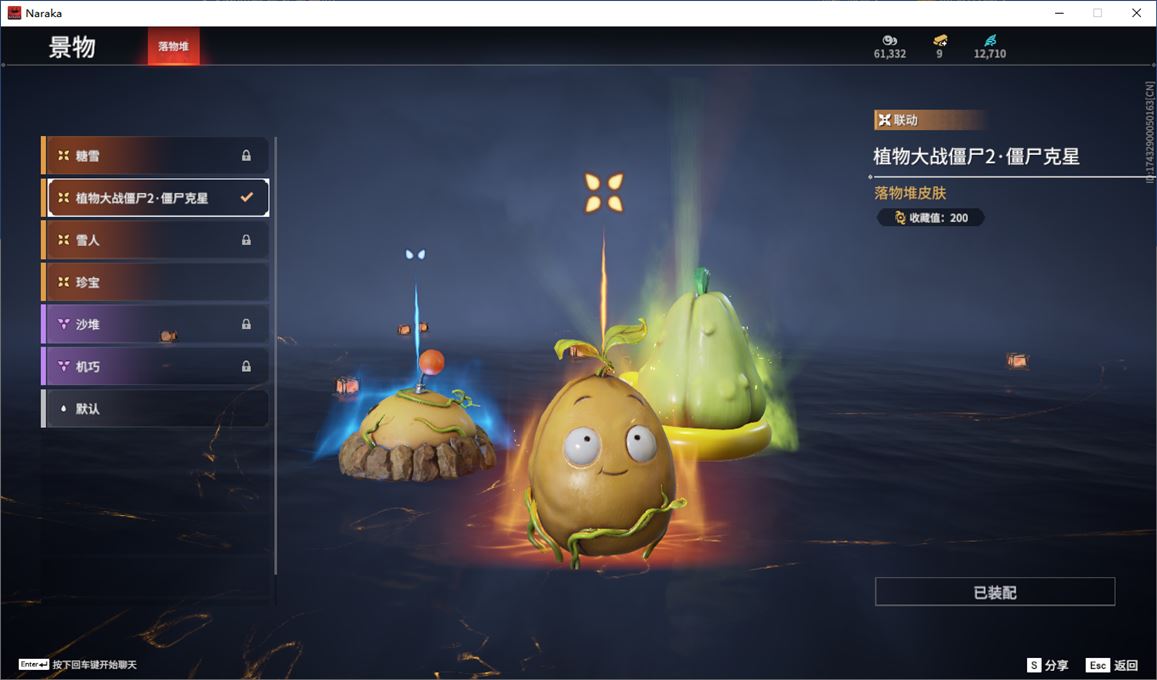The width and height of the screenshot is (1157, 680).
Task: Click the gold ticket icon showing 9
Action: [940, 40]
